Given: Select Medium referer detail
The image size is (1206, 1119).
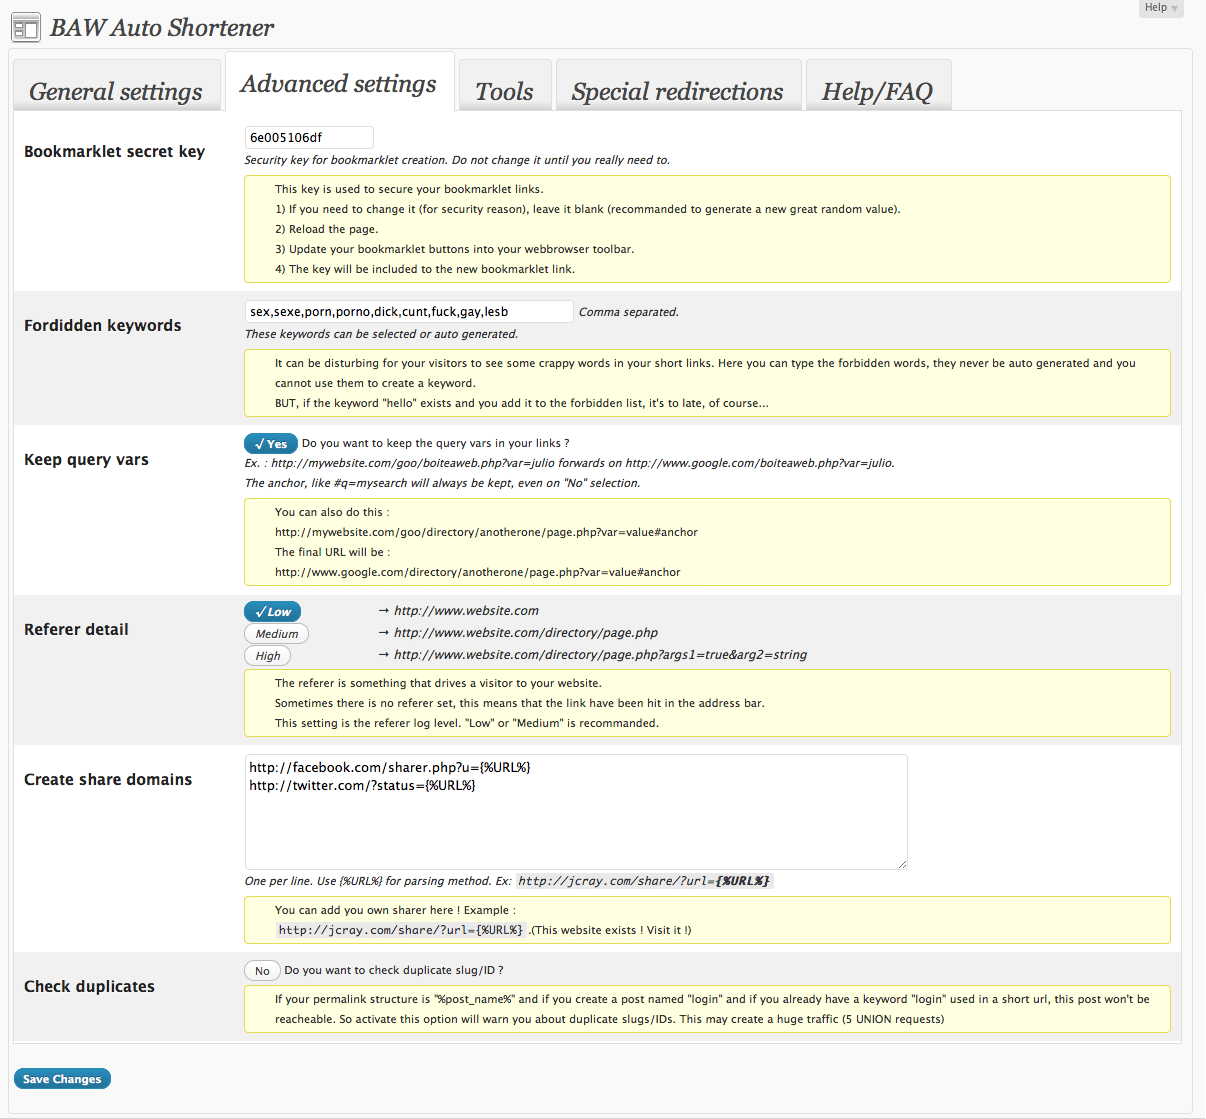Looking at the screenshot, I should [x=276, y=633].
